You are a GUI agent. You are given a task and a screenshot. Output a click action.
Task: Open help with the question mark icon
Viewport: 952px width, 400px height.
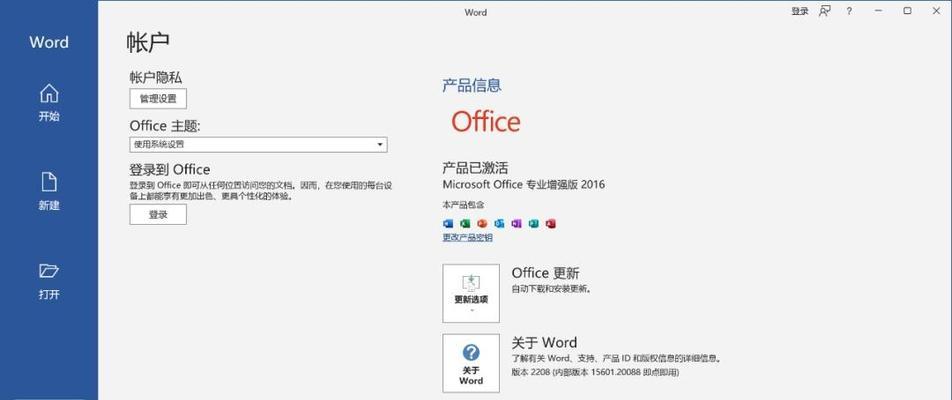coord(849,11)
